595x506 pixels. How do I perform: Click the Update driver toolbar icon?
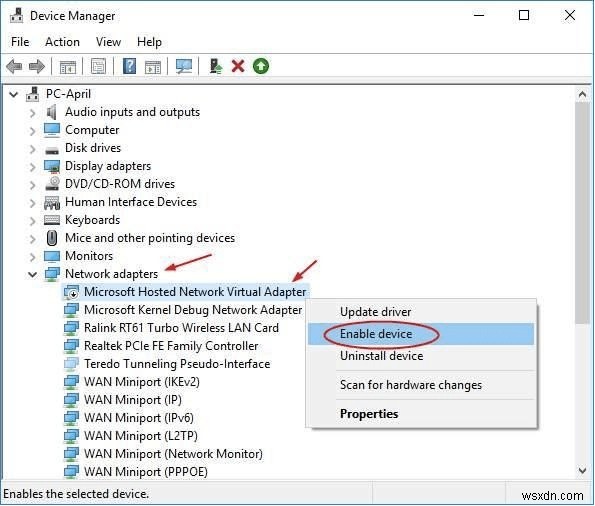coord(216,66)
